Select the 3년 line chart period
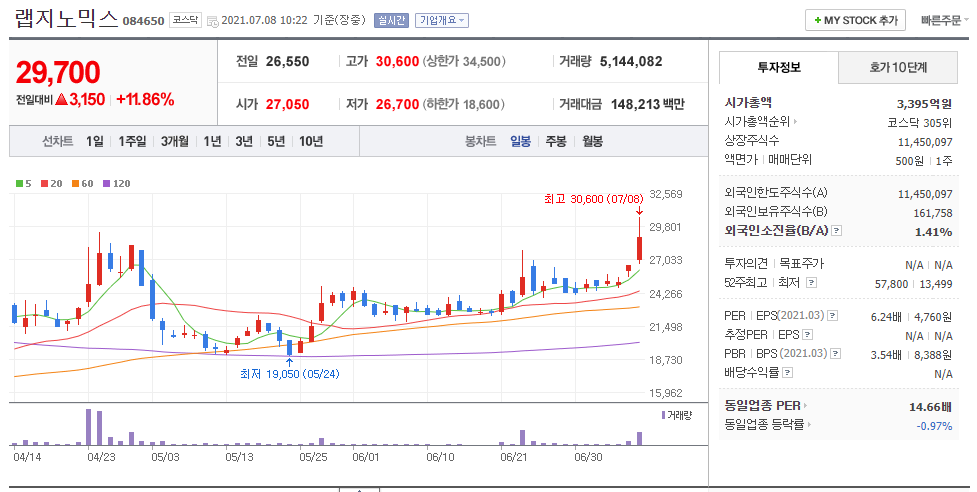 pyautogui.click(x=244, y=141)
